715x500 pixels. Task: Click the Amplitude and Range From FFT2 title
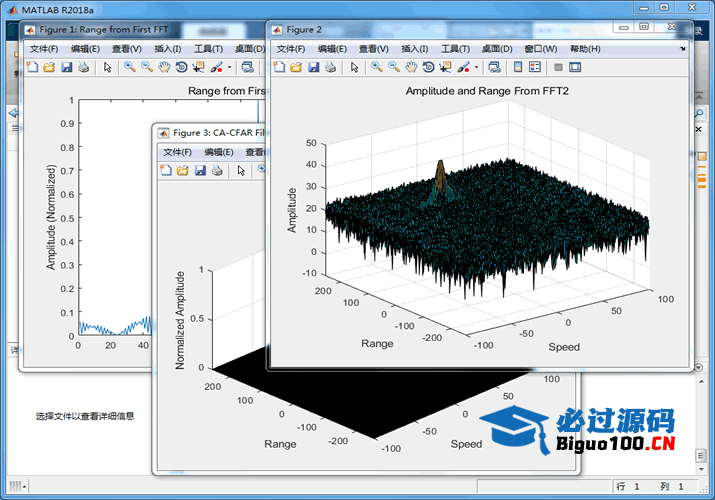[487, 91]
